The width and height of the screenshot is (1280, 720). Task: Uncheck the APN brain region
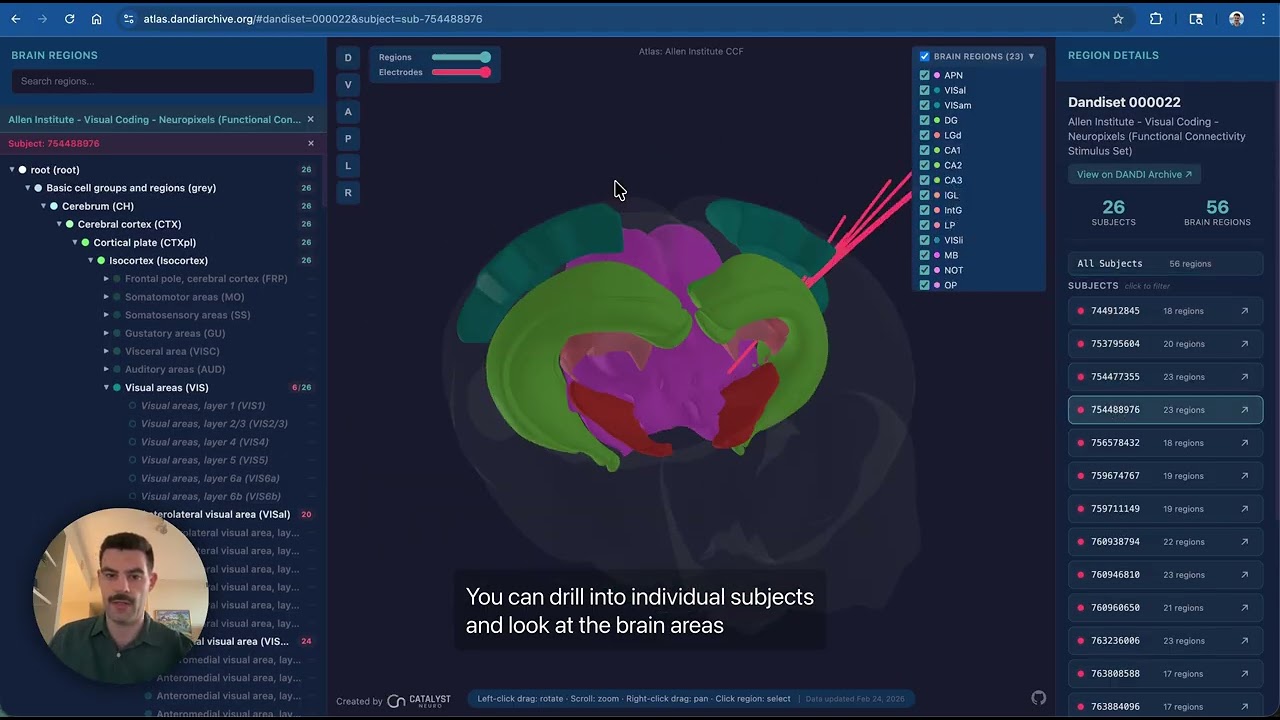924,75
